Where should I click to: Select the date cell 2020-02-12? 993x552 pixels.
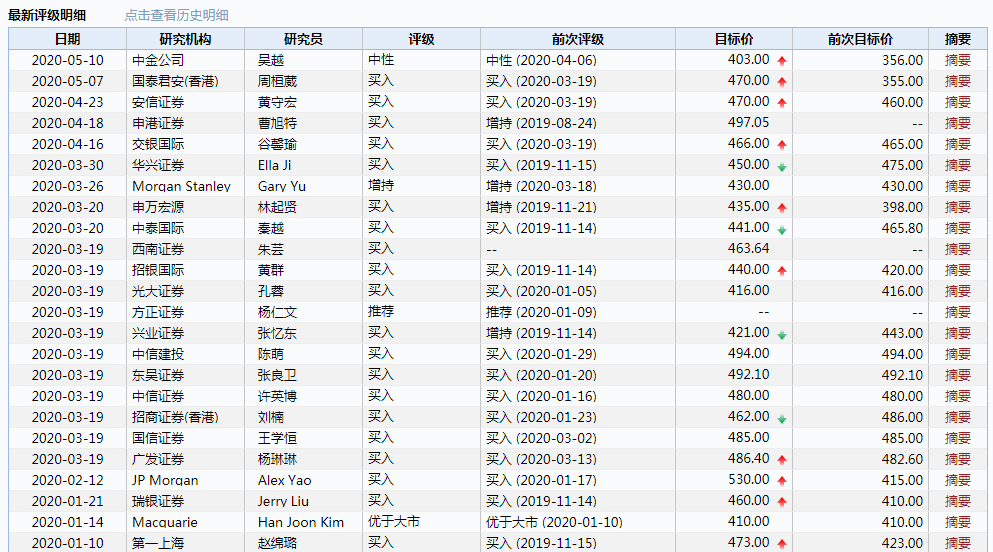[68, 480]
